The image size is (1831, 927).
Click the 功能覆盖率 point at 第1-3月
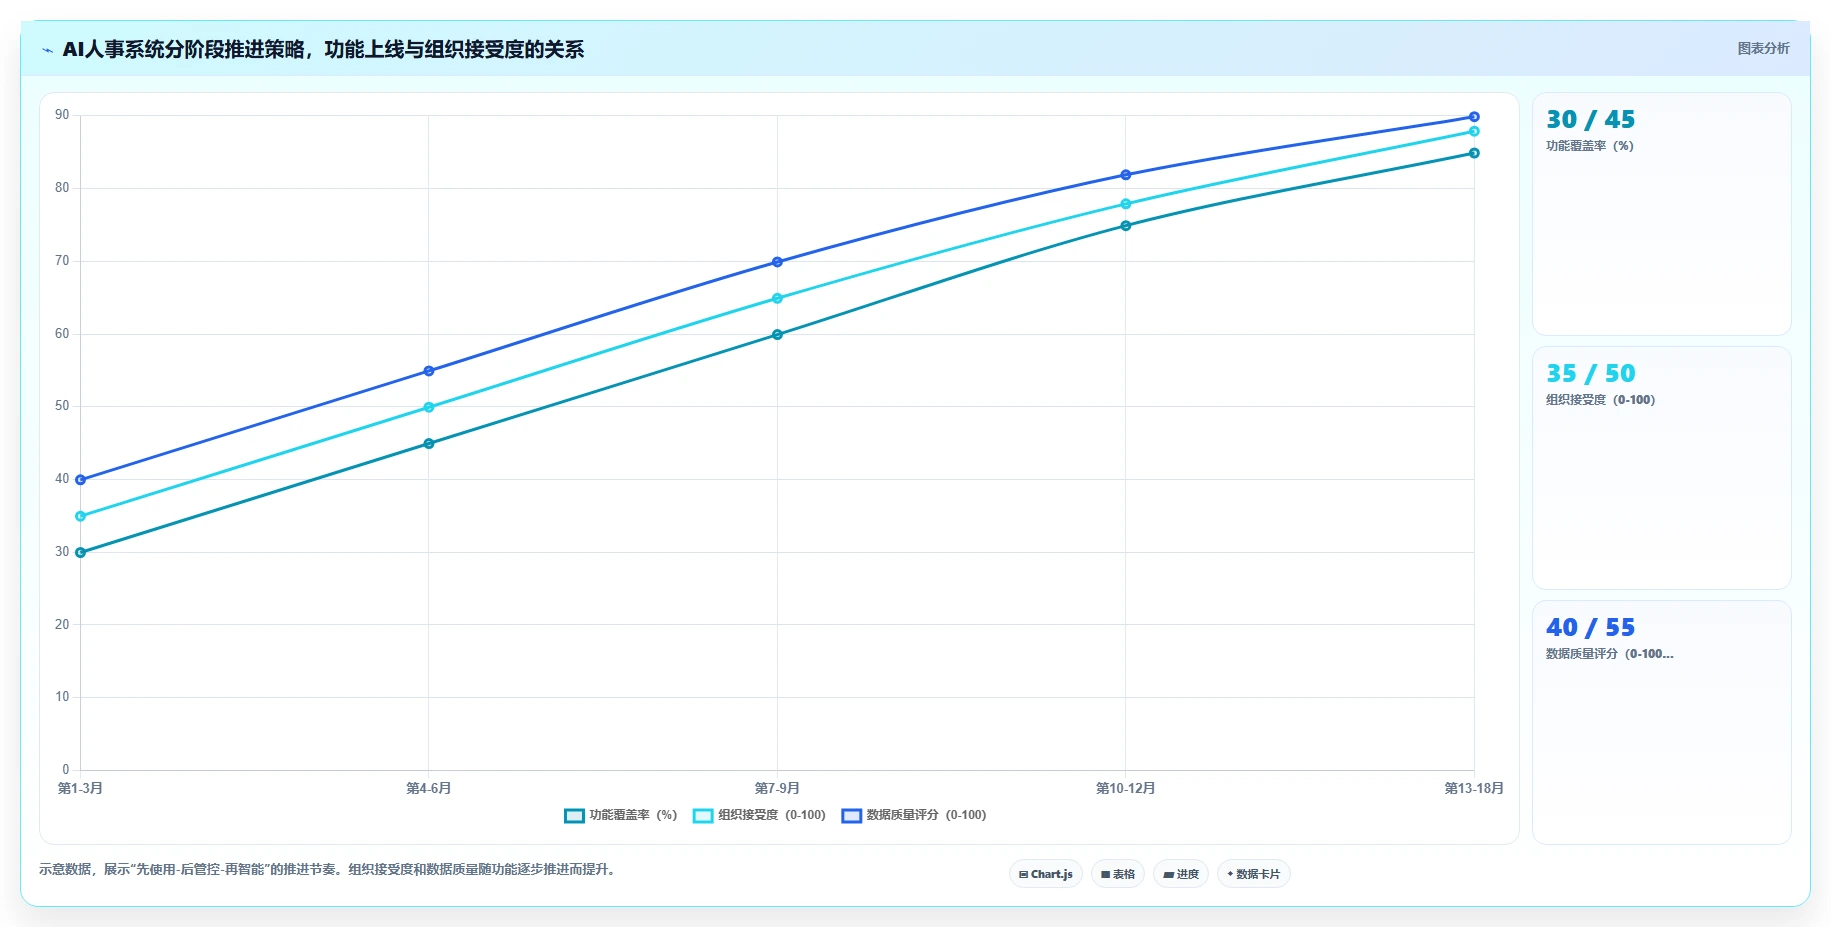click(81, 552)
